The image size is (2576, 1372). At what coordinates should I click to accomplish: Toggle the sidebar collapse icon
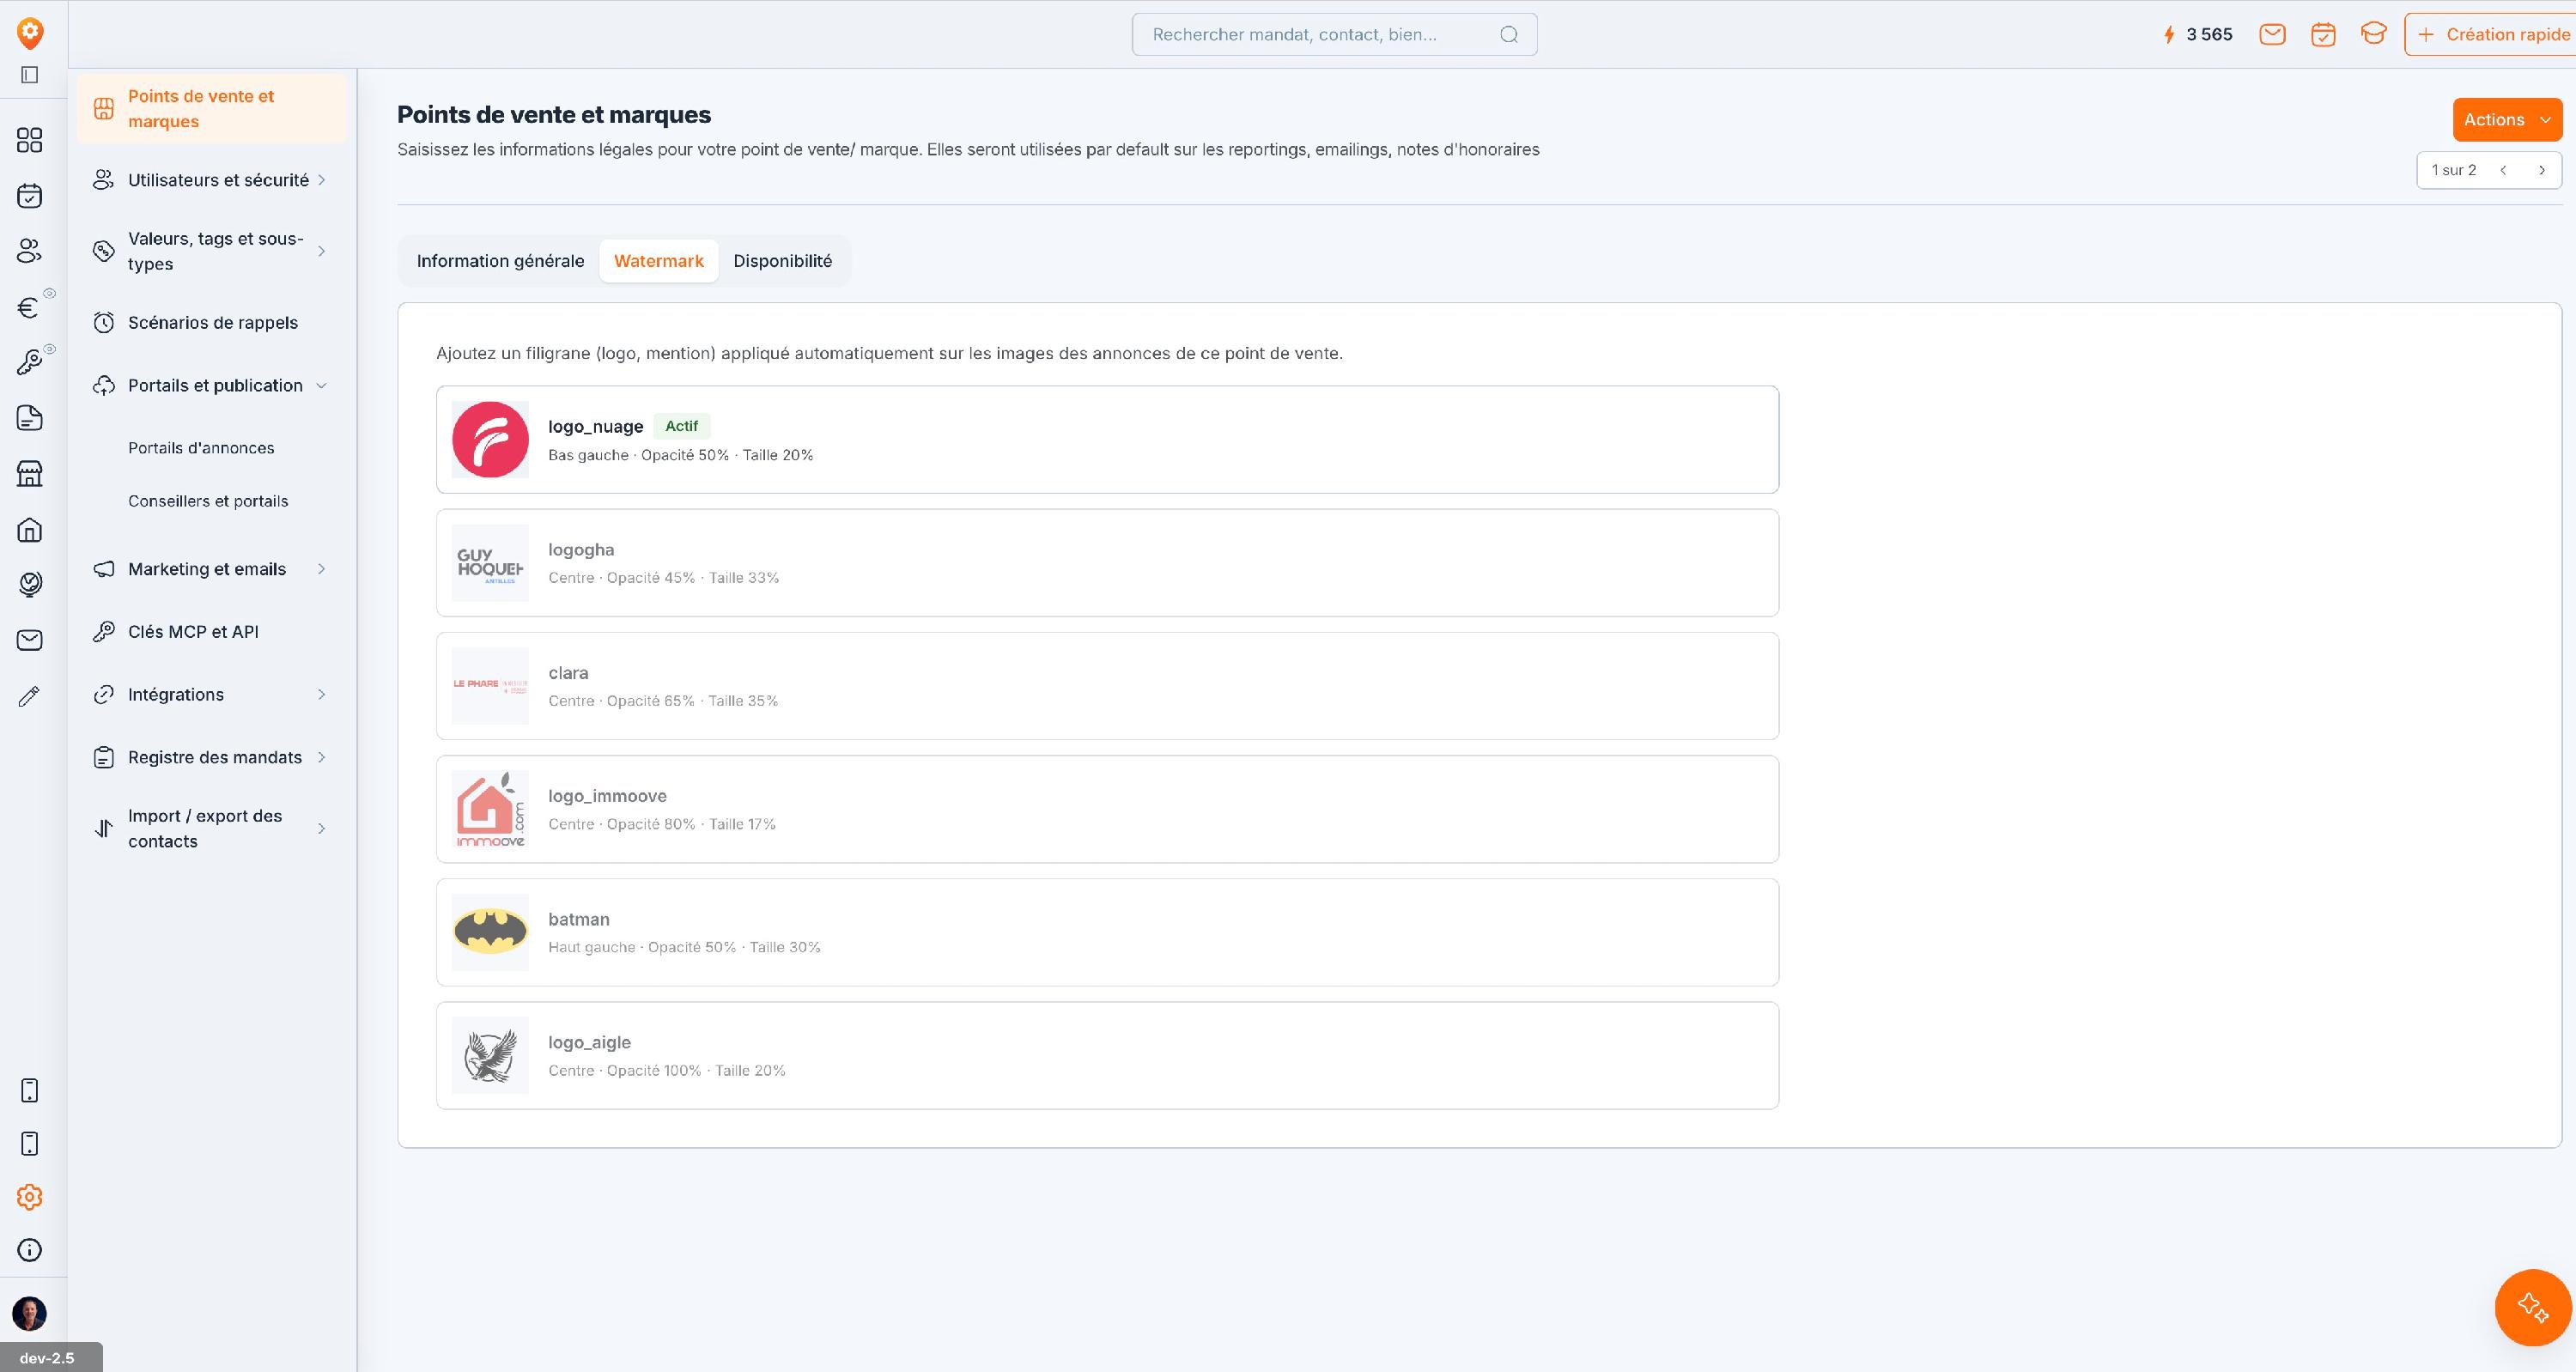[x=30, y=75]
